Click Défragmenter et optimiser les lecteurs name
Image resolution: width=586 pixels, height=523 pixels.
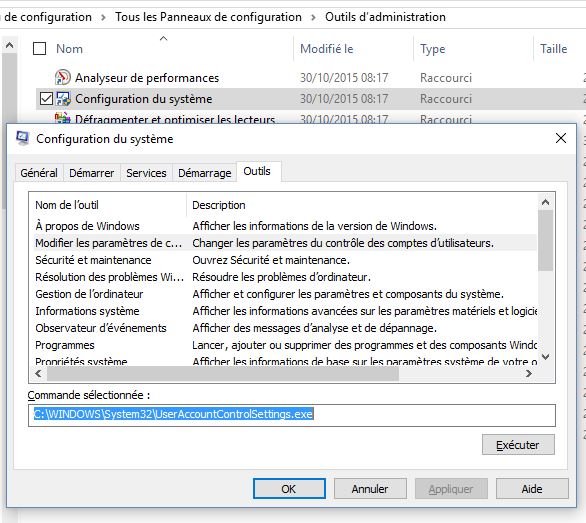[175, 119]
